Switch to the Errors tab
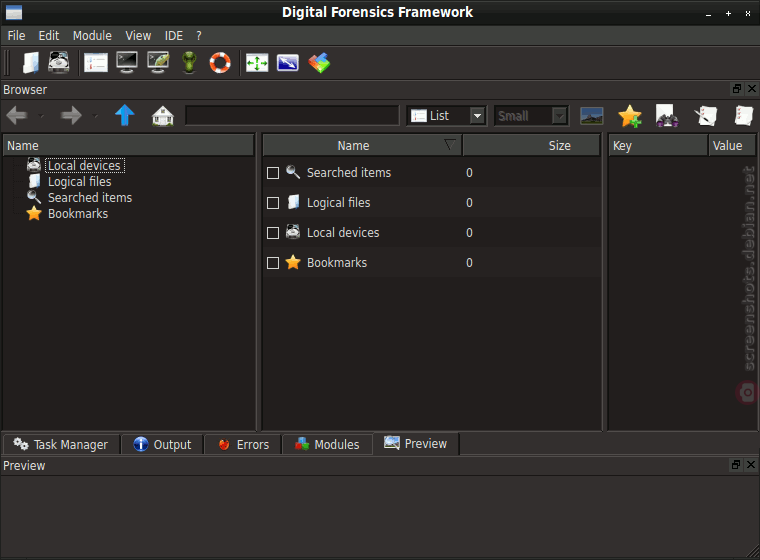760x560 pixels. pos(243,445)
